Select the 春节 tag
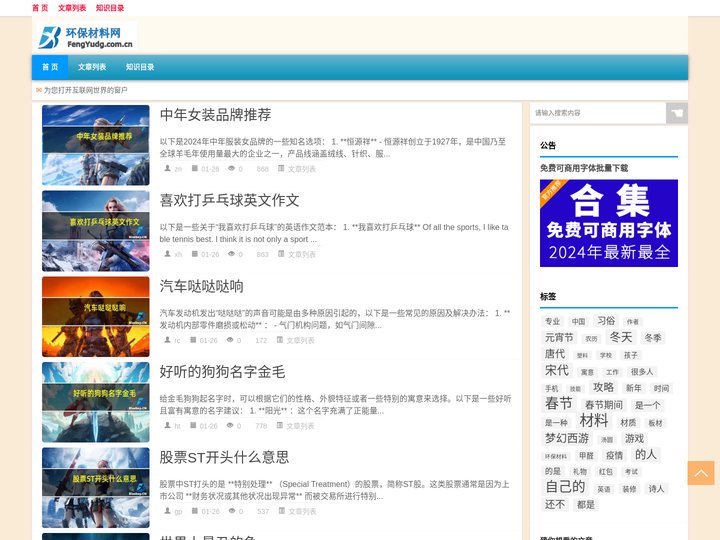The height and width of the screenshot is (540, 720). point(558,403)
